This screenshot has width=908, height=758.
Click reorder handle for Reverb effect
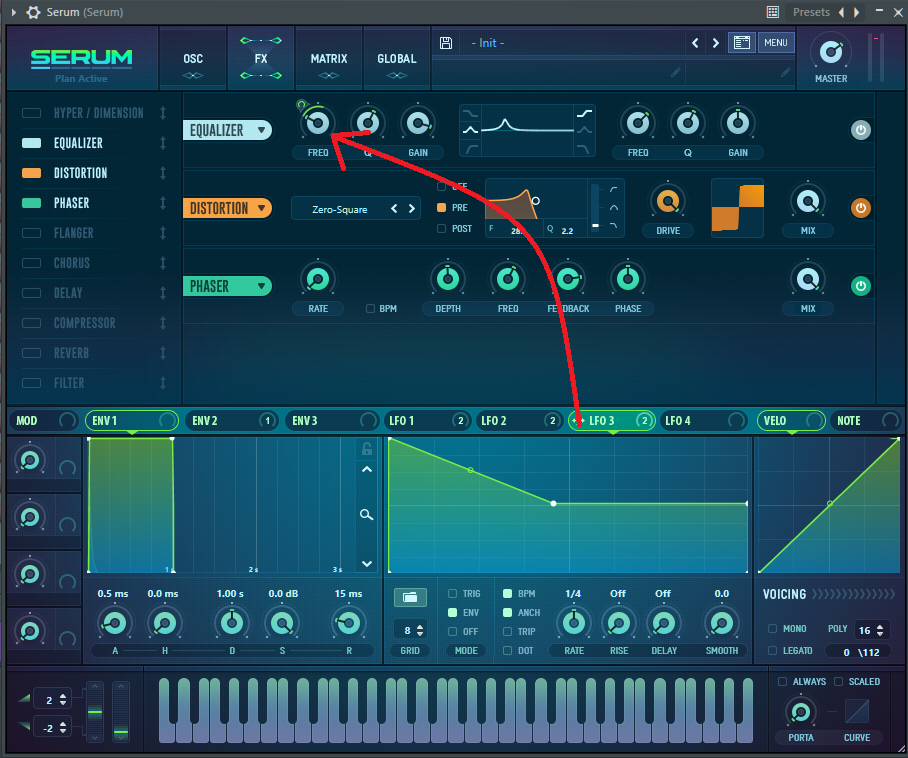point(163,353)
